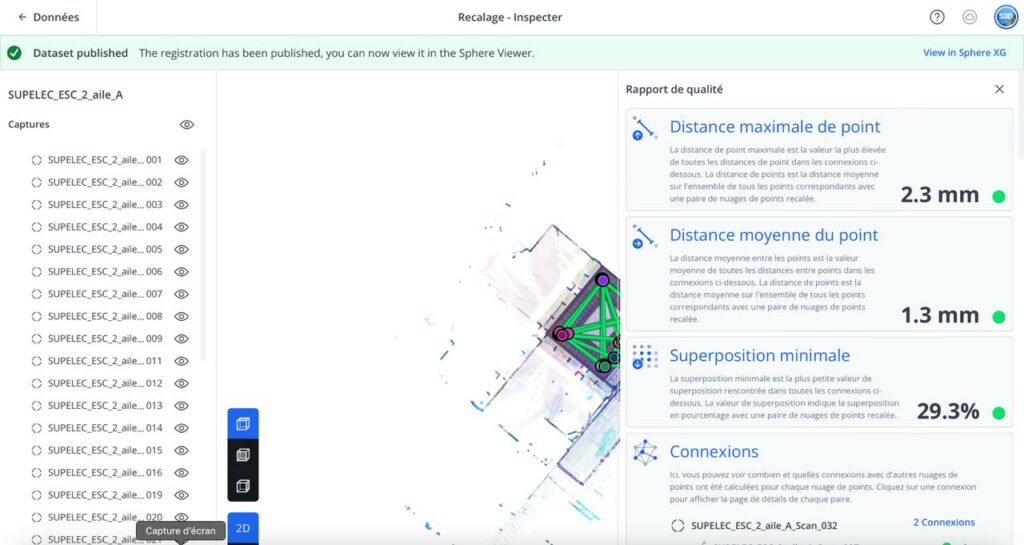
Task: Click the purple scan node in map
Action: [x=603, y=280]
